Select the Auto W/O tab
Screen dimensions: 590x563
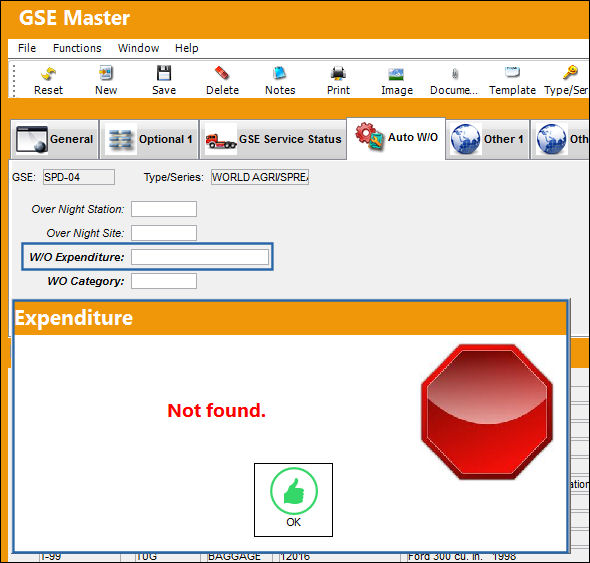click(396, 138)
